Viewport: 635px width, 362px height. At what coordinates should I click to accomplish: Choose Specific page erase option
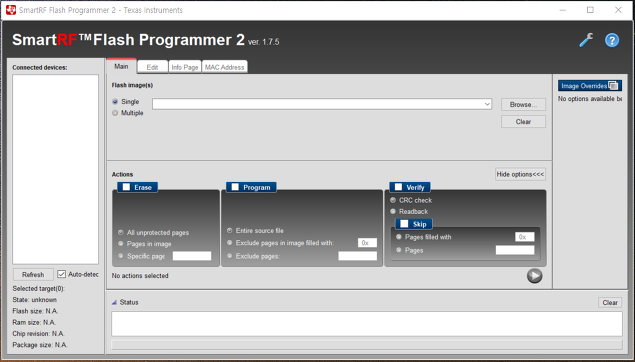point(121,256)
